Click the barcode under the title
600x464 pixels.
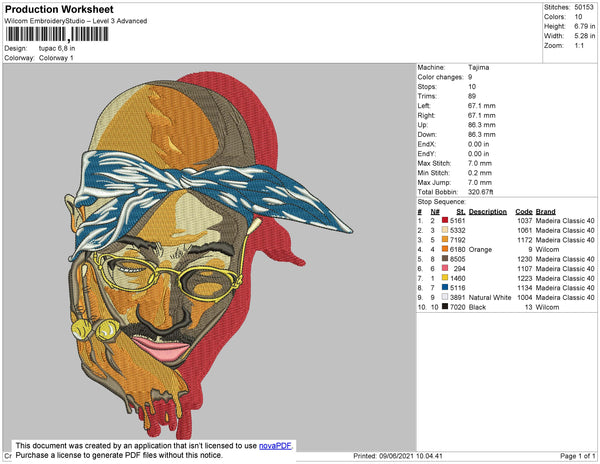coord(57,34)
